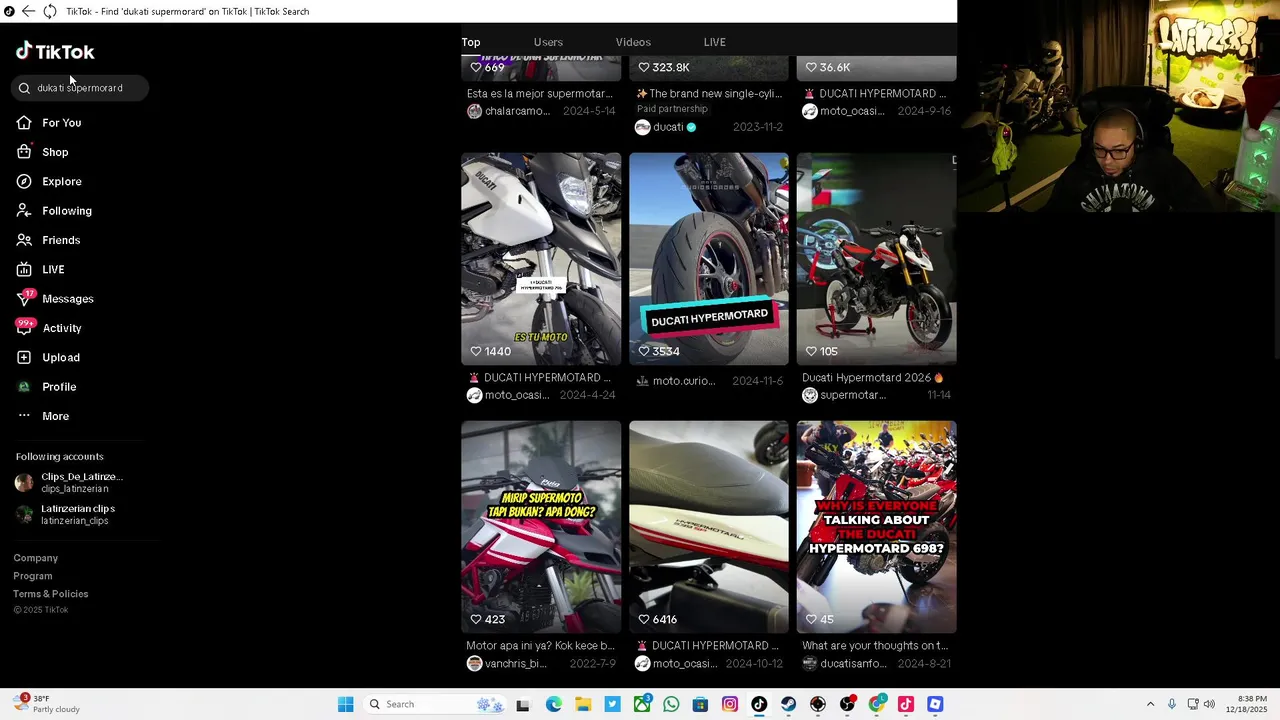Open Clips_De_Latinze followed account

click(x=69, y=482)
